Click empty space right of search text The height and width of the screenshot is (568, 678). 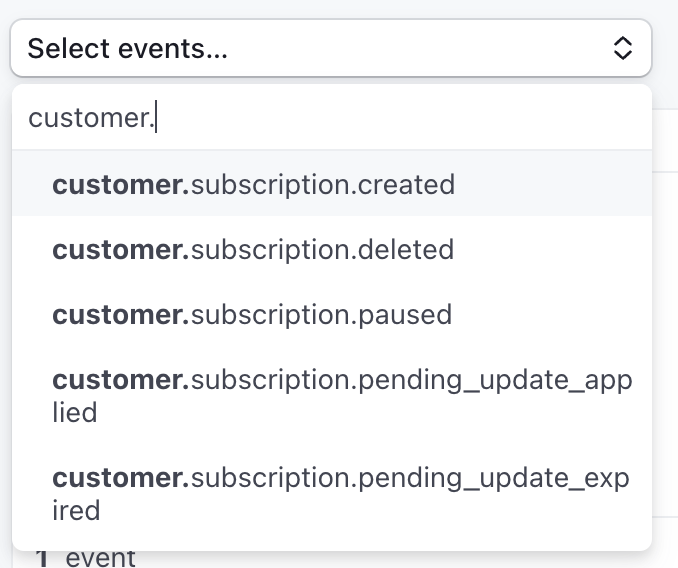420,118
